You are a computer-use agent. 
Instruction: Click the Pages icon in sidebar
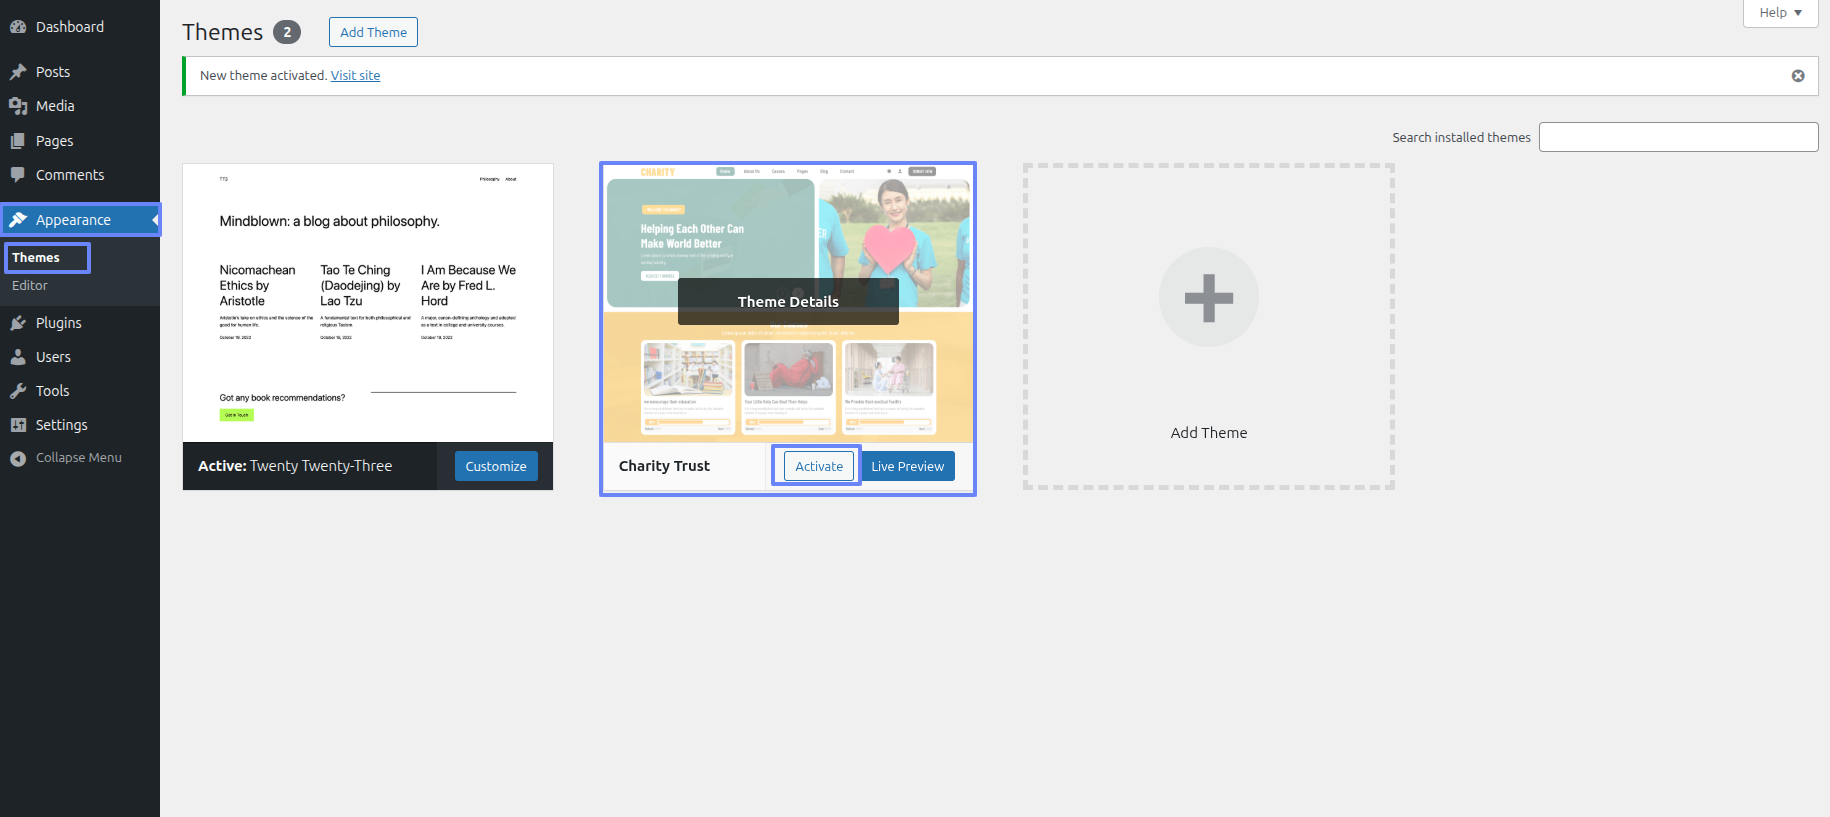(x=18, y=141)
